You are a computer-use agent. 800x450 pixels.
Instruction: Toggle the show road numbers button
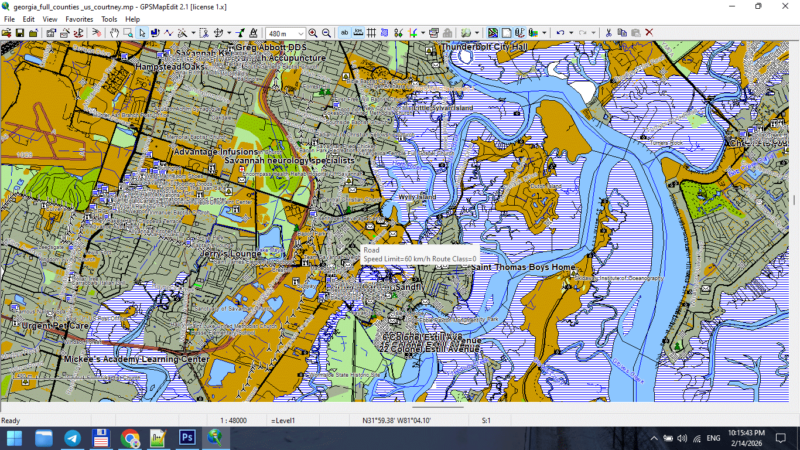coord(358,33)
